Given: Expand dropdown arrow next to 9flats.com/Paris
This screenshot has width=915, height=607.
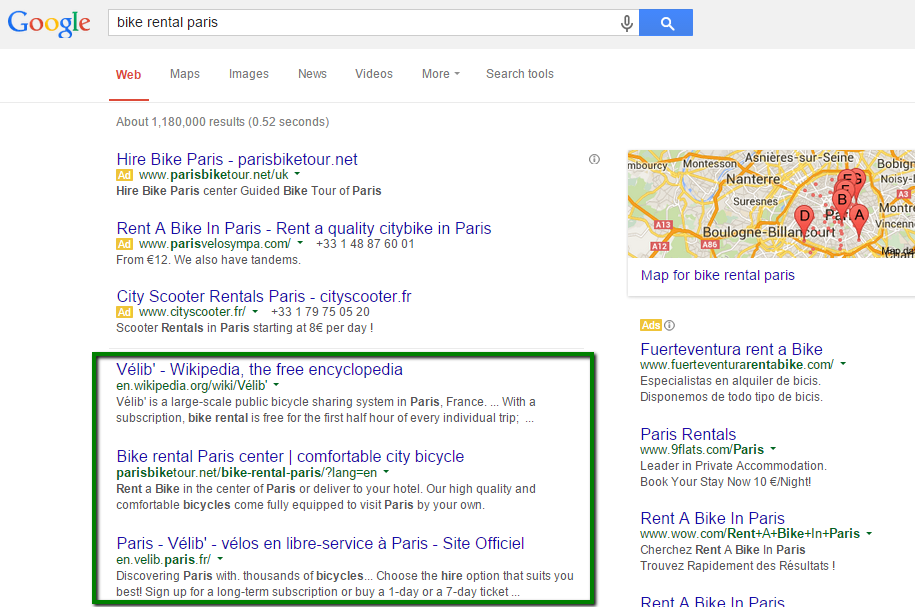Looking at the screenshot, I should [773, 448].
